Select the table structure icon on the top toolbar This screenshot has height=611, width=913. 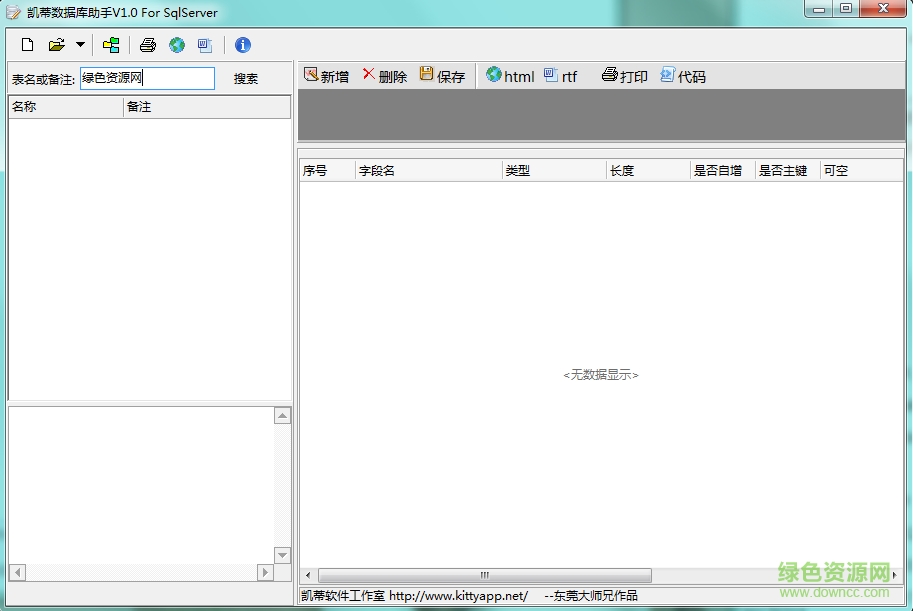[112, 44]
